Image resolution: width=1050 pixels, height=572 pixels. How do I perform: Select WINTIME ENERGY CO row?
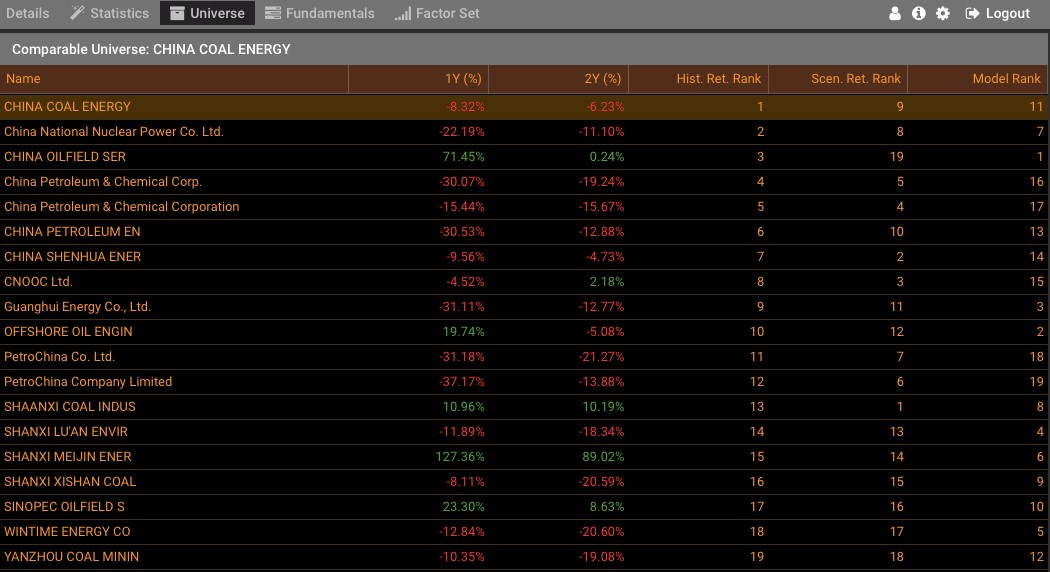pyautogui.click(x=525, y=532)
